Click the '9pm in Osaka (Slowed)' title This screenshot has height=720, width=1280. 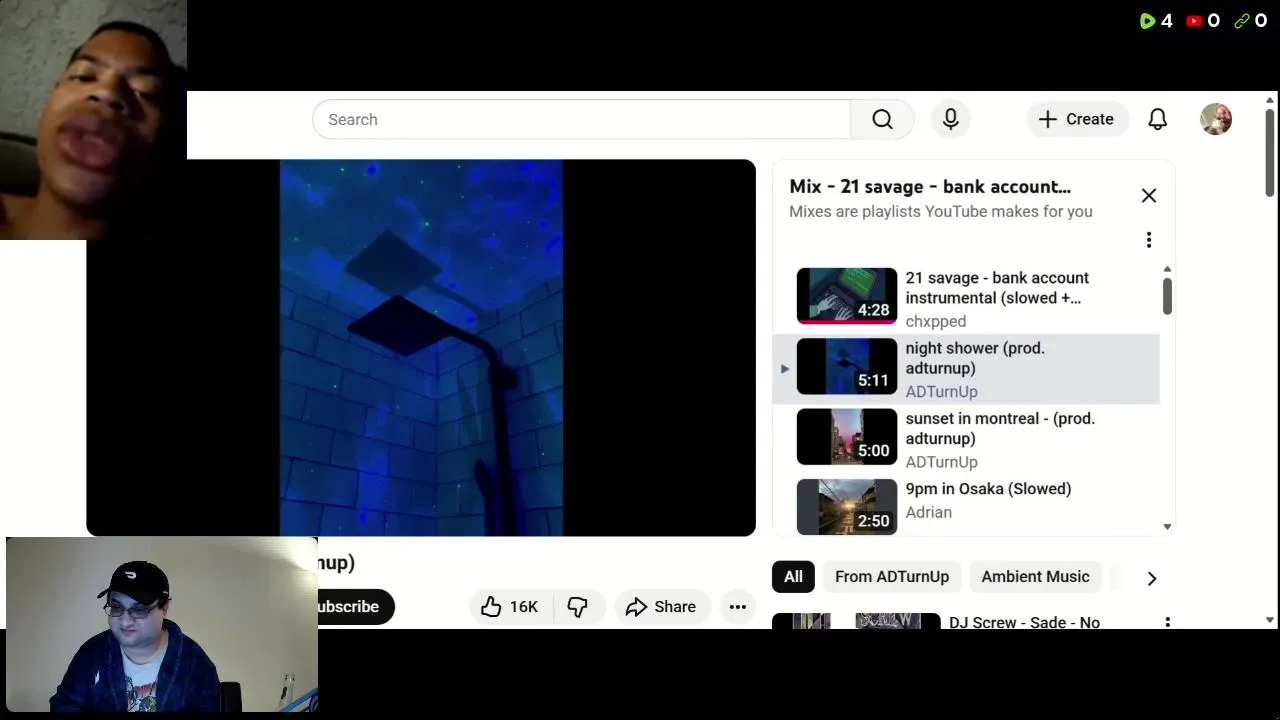tap(988, 489)
